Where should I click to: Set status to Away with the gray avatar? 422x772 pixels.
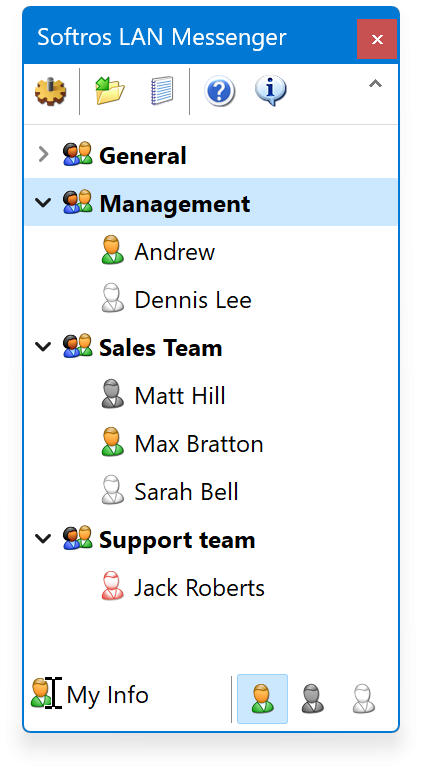(x=313, y=699)
